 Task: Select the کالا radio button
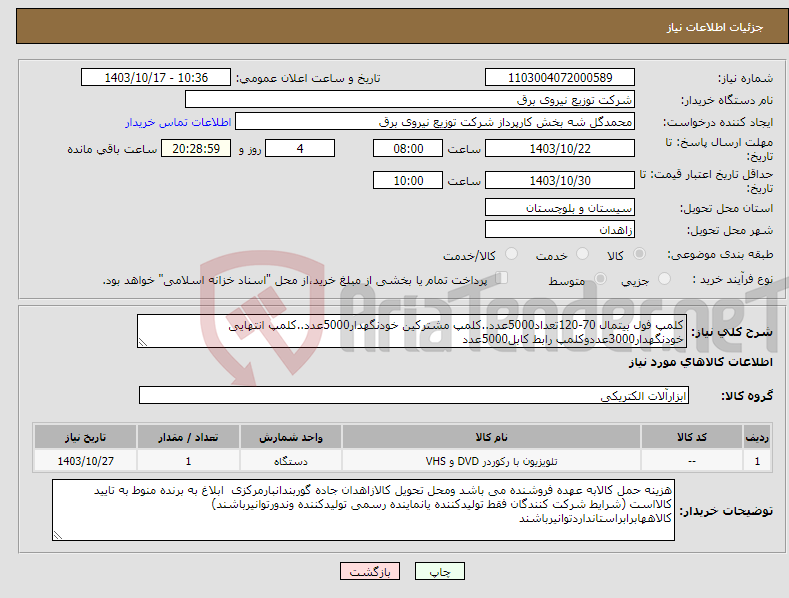(x=640, y=254)
